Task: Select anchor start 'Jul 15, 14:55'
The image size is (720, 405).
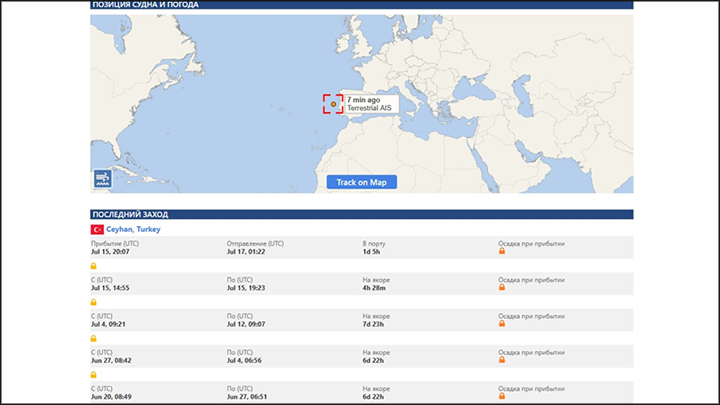Action: pyautogui.click(x=110, y=288)
